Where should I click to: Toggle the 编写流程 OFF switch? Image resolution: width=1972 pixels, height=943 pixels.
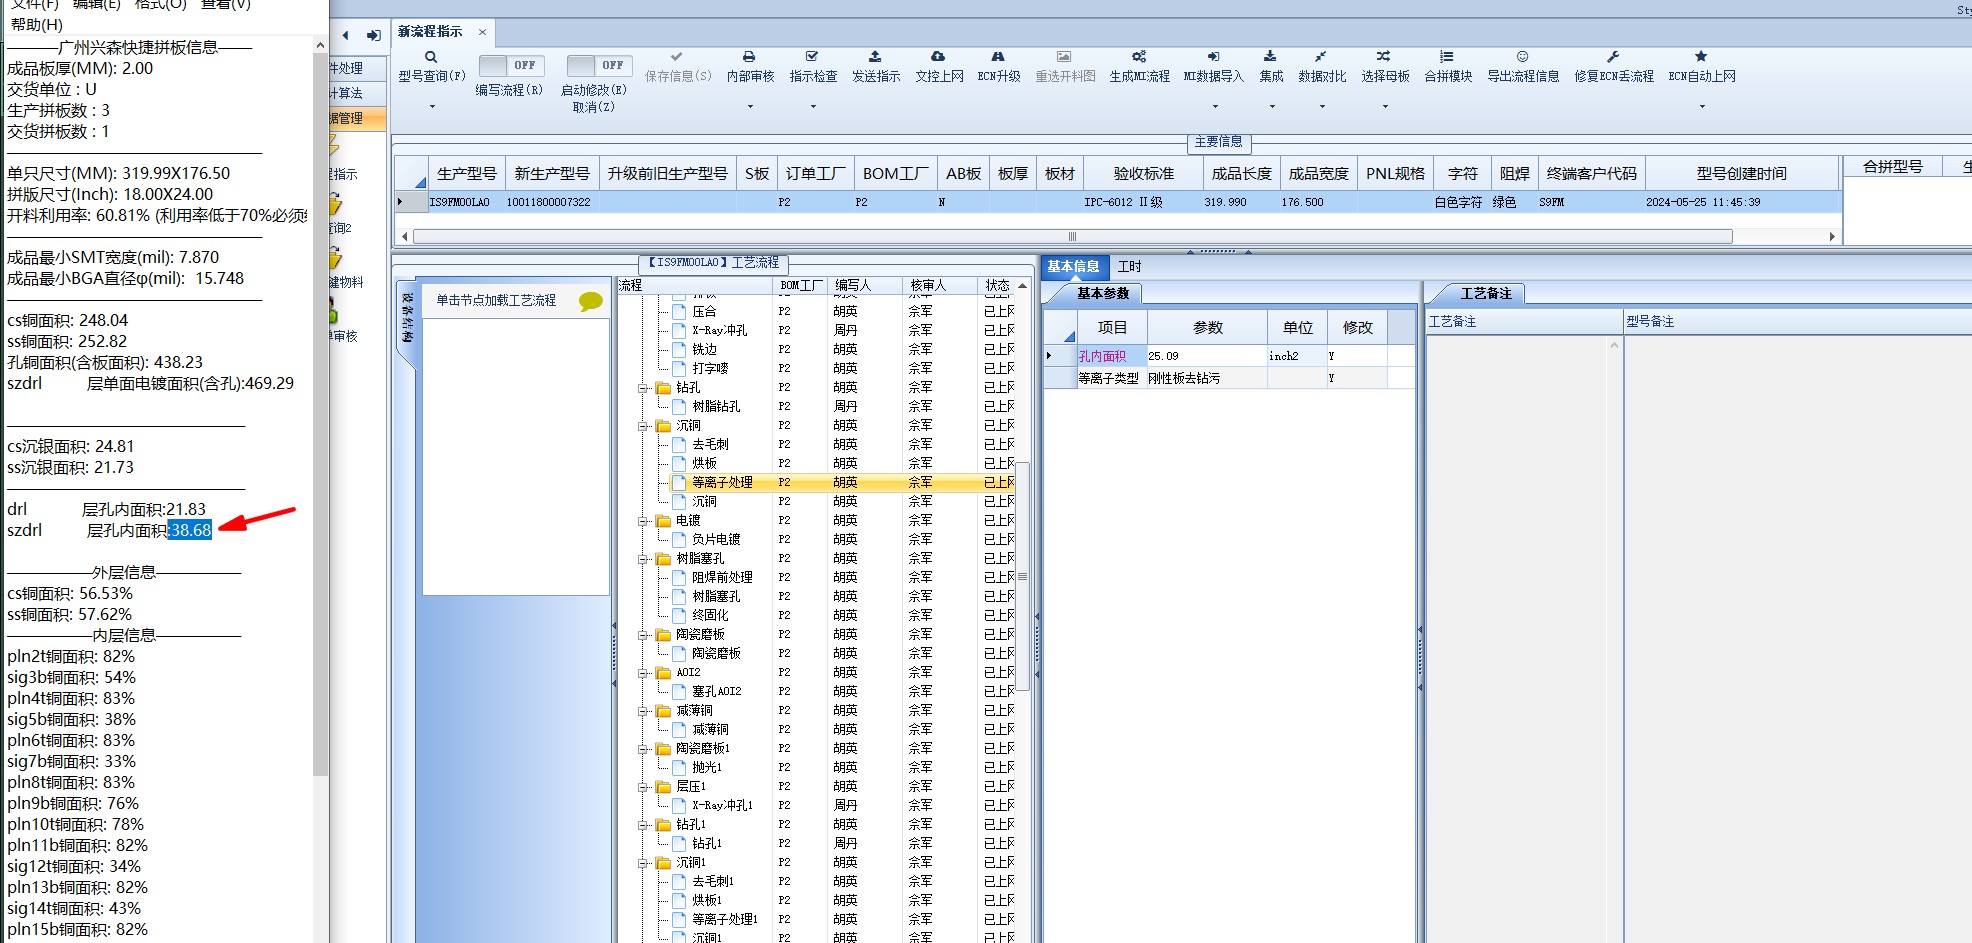pyautogui.click(x=511, y=65)
